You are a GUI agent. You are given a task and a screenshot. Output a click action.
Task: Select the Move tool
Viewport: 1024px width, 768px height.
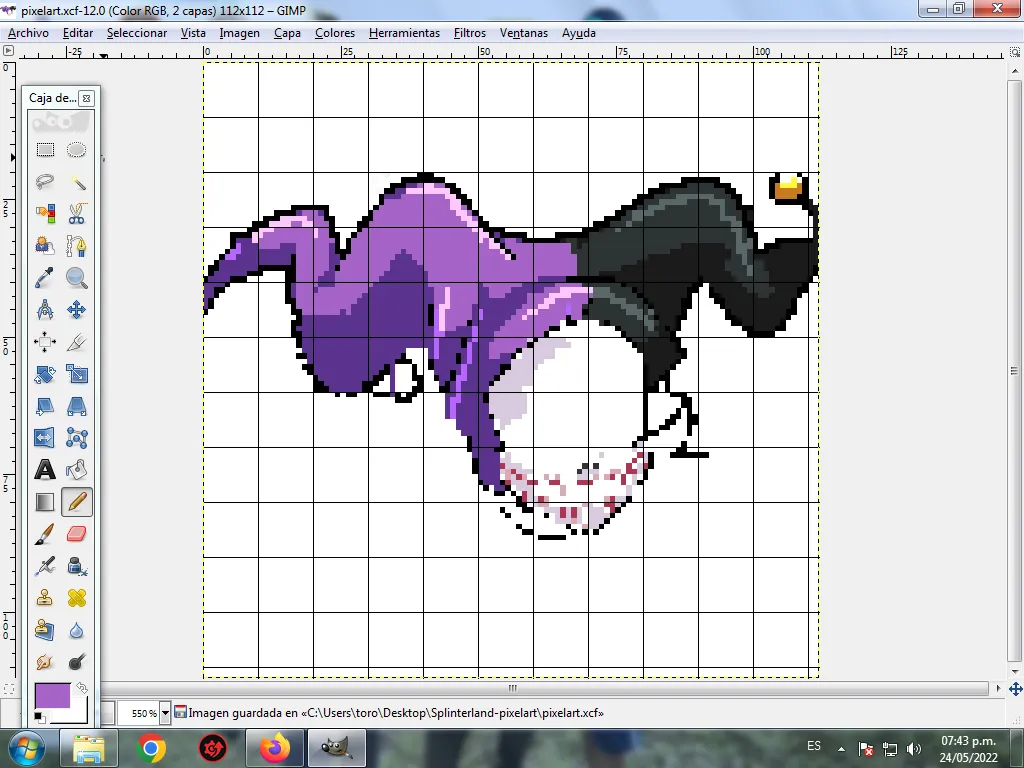click(x=76, y=310)
